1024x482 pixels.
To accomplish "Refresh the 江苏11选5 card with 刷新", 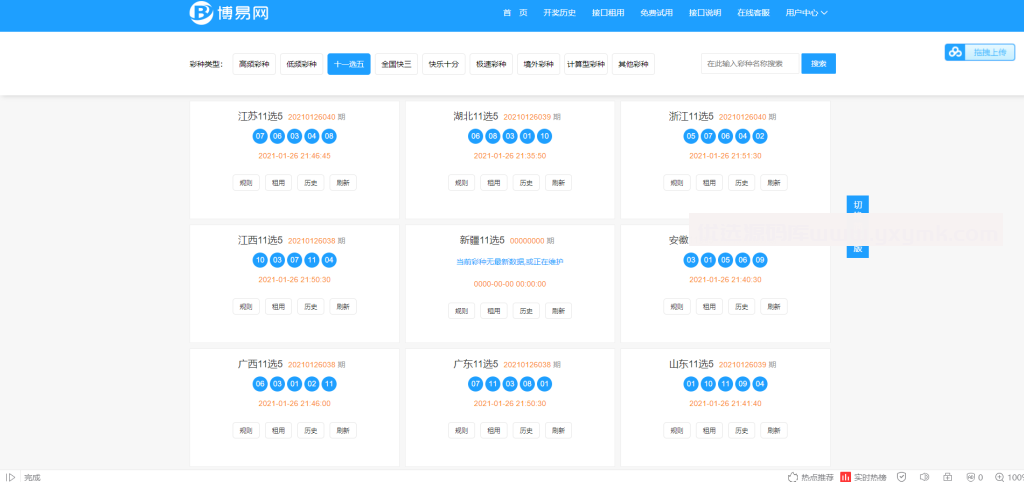I will (342, 183).
